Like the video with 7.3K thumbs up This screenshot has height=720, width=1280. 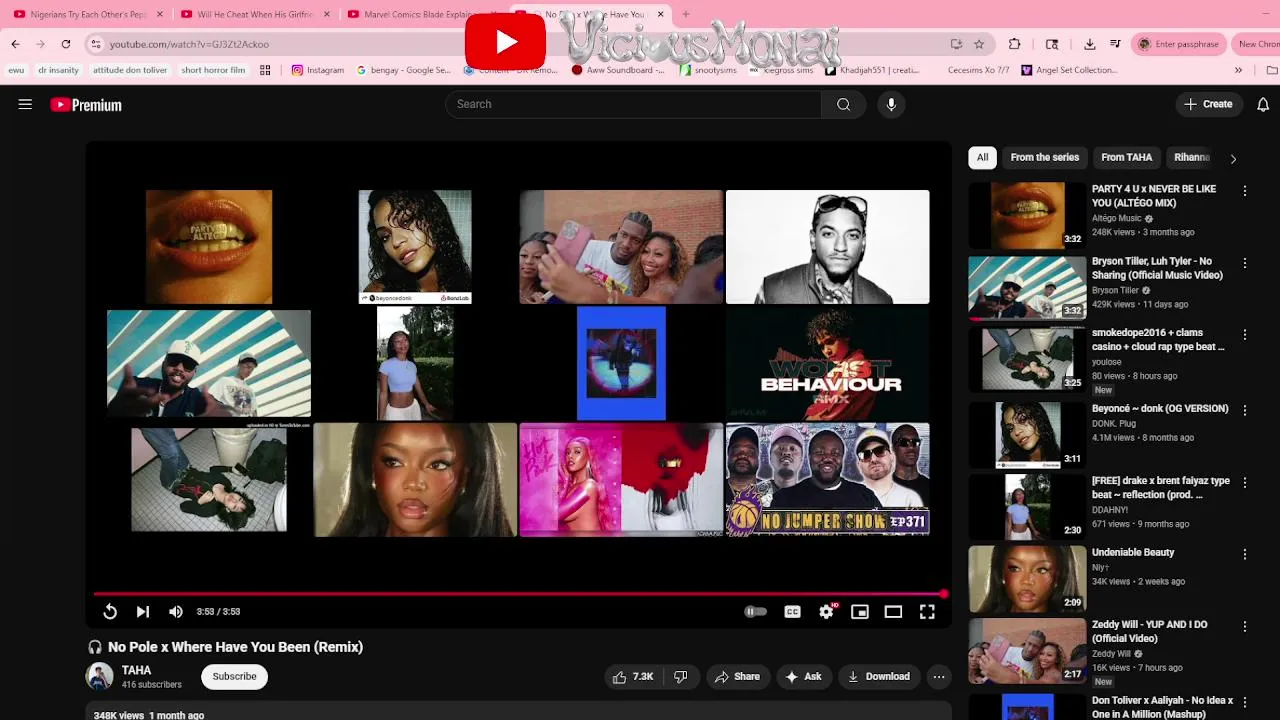(x=632, y=677)
